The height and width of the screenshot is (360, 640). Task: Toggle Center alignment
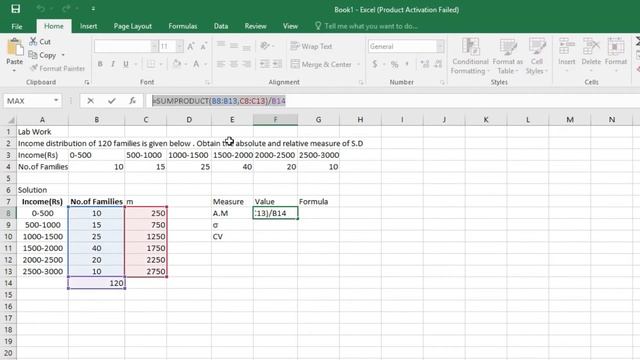pyautogui.click(x=233, y=64)
